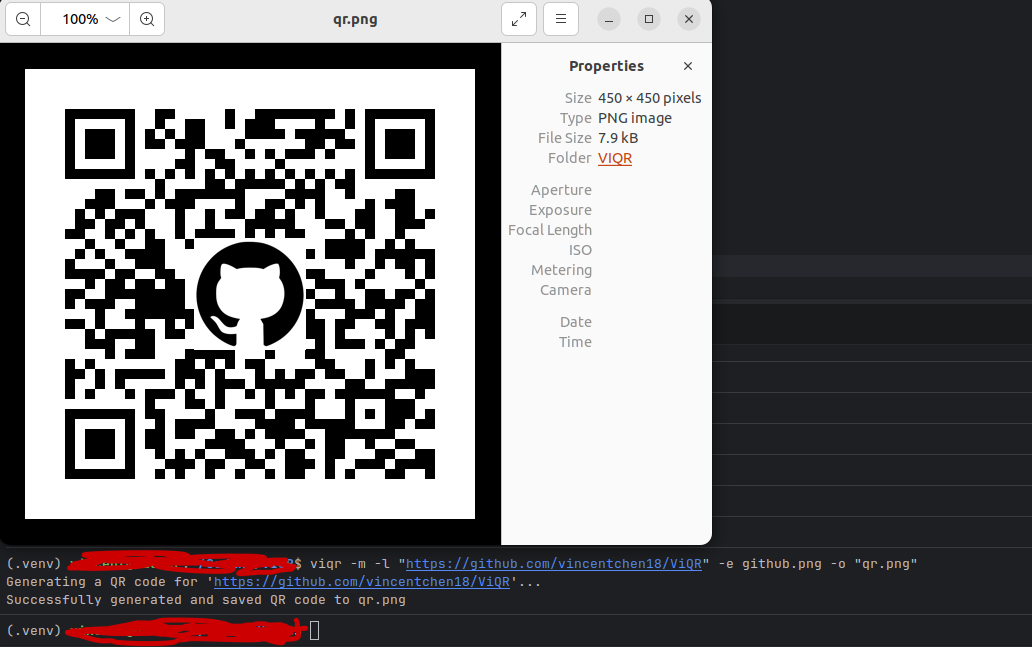The image size is (1032, 647).
Task: Click the 'Camera' property label
Action: coord(565,290)
